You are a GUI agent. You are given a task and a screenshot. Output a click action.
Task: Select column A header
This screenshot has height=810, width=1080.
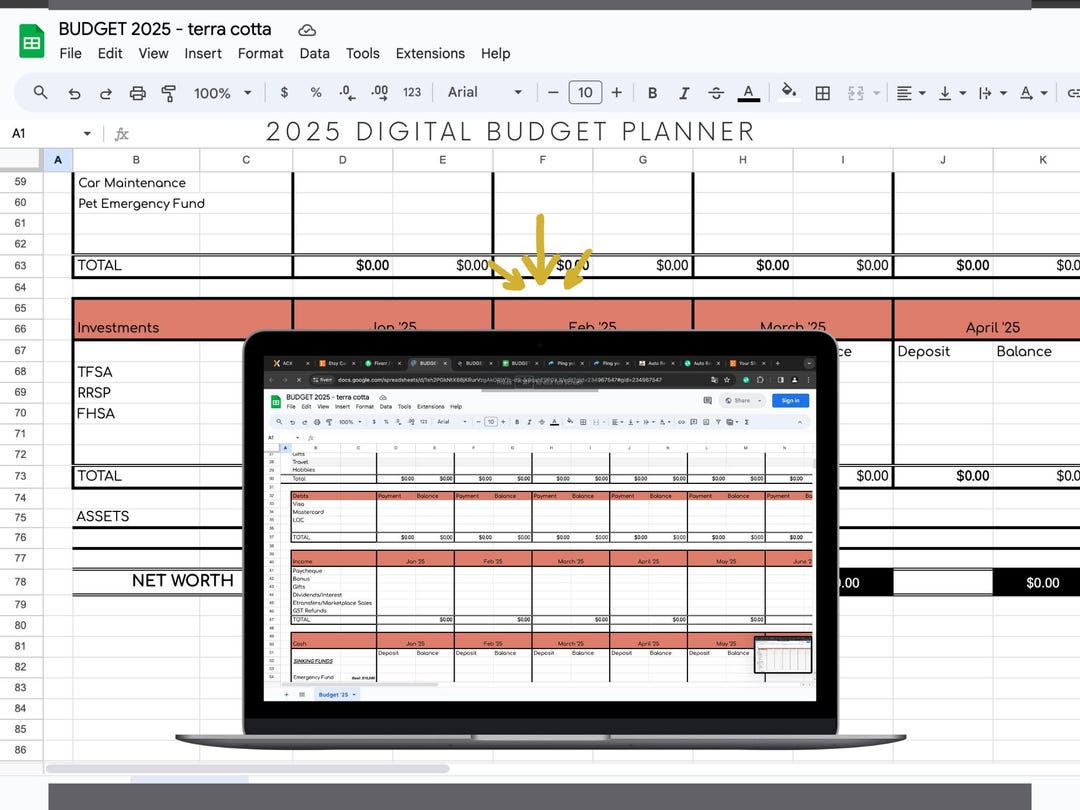tap(58, 160)
